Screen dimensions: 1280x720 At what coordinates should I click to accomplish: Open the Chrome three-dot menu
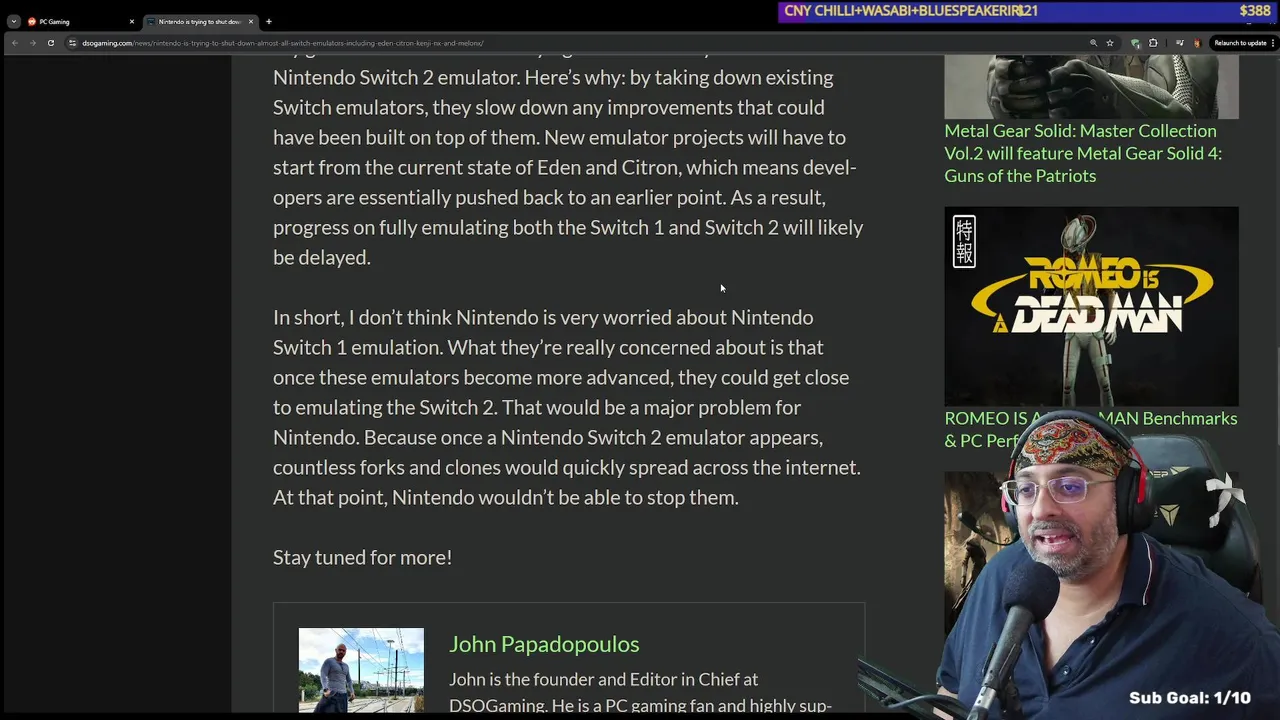pyautogui.click(x=1274, y=43)
